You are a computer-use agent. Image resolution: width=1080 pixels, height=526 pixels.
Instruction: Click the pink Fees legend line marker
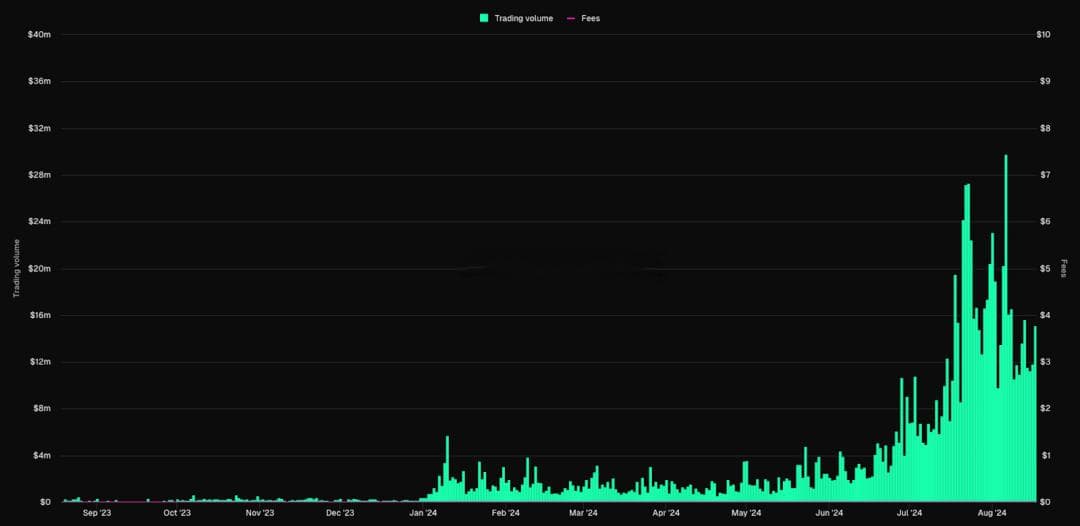570,19
